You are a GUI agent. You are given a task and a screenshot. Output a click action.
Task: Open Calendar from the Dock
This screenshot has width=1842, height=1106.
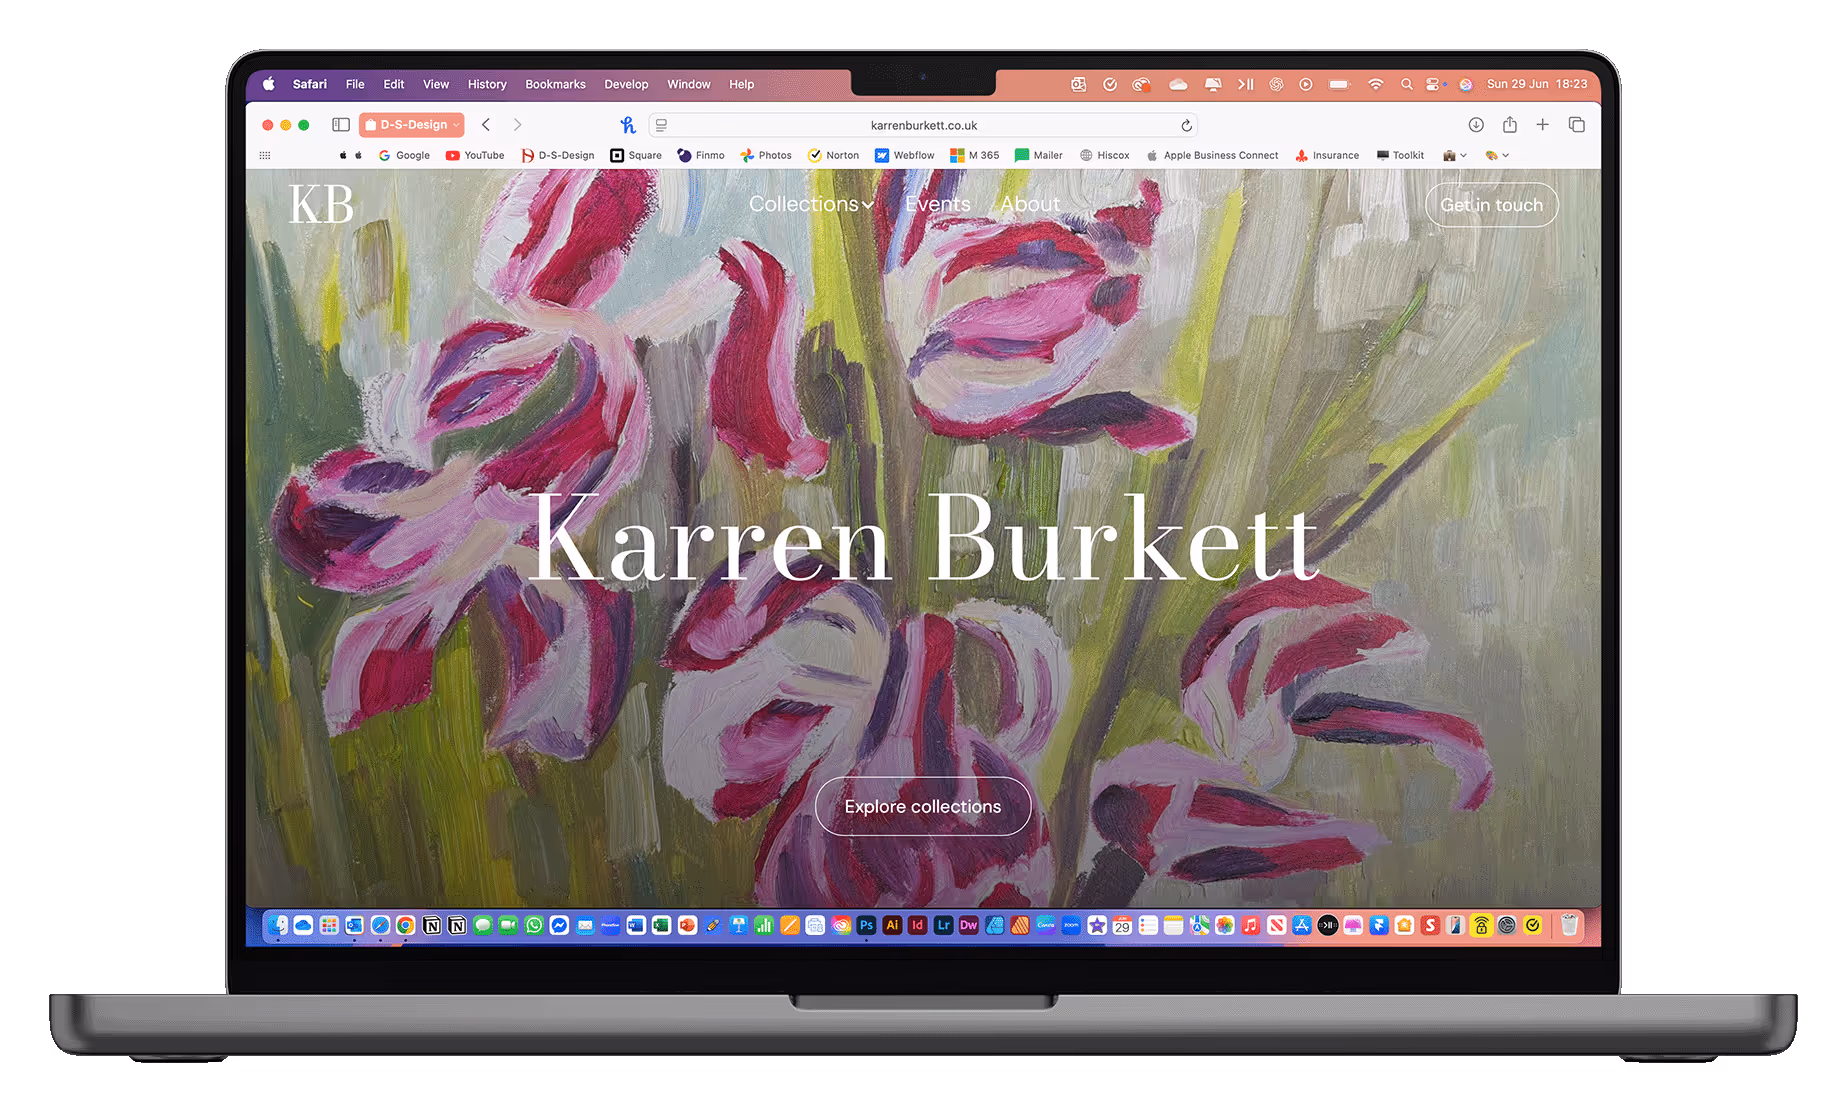(1122, 925)
